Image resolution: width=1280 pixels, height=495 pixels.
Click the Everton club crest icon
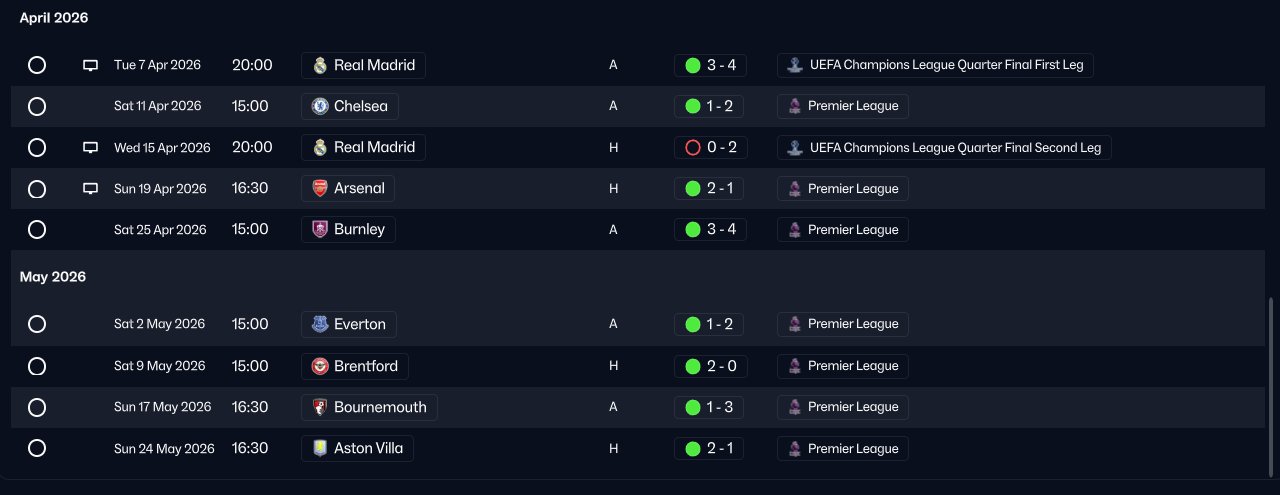(320, 324)
